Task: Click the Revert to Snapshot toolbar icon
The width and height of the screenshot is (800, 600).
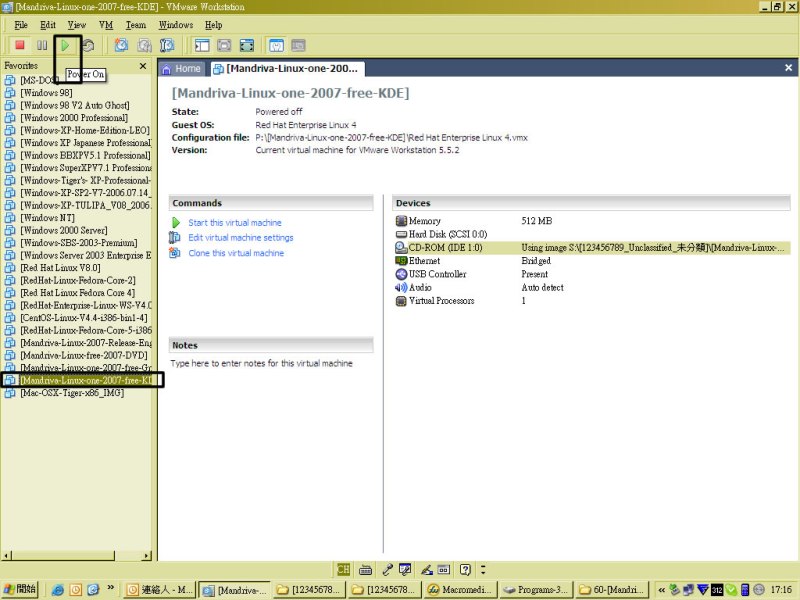Action: point(144,45)
